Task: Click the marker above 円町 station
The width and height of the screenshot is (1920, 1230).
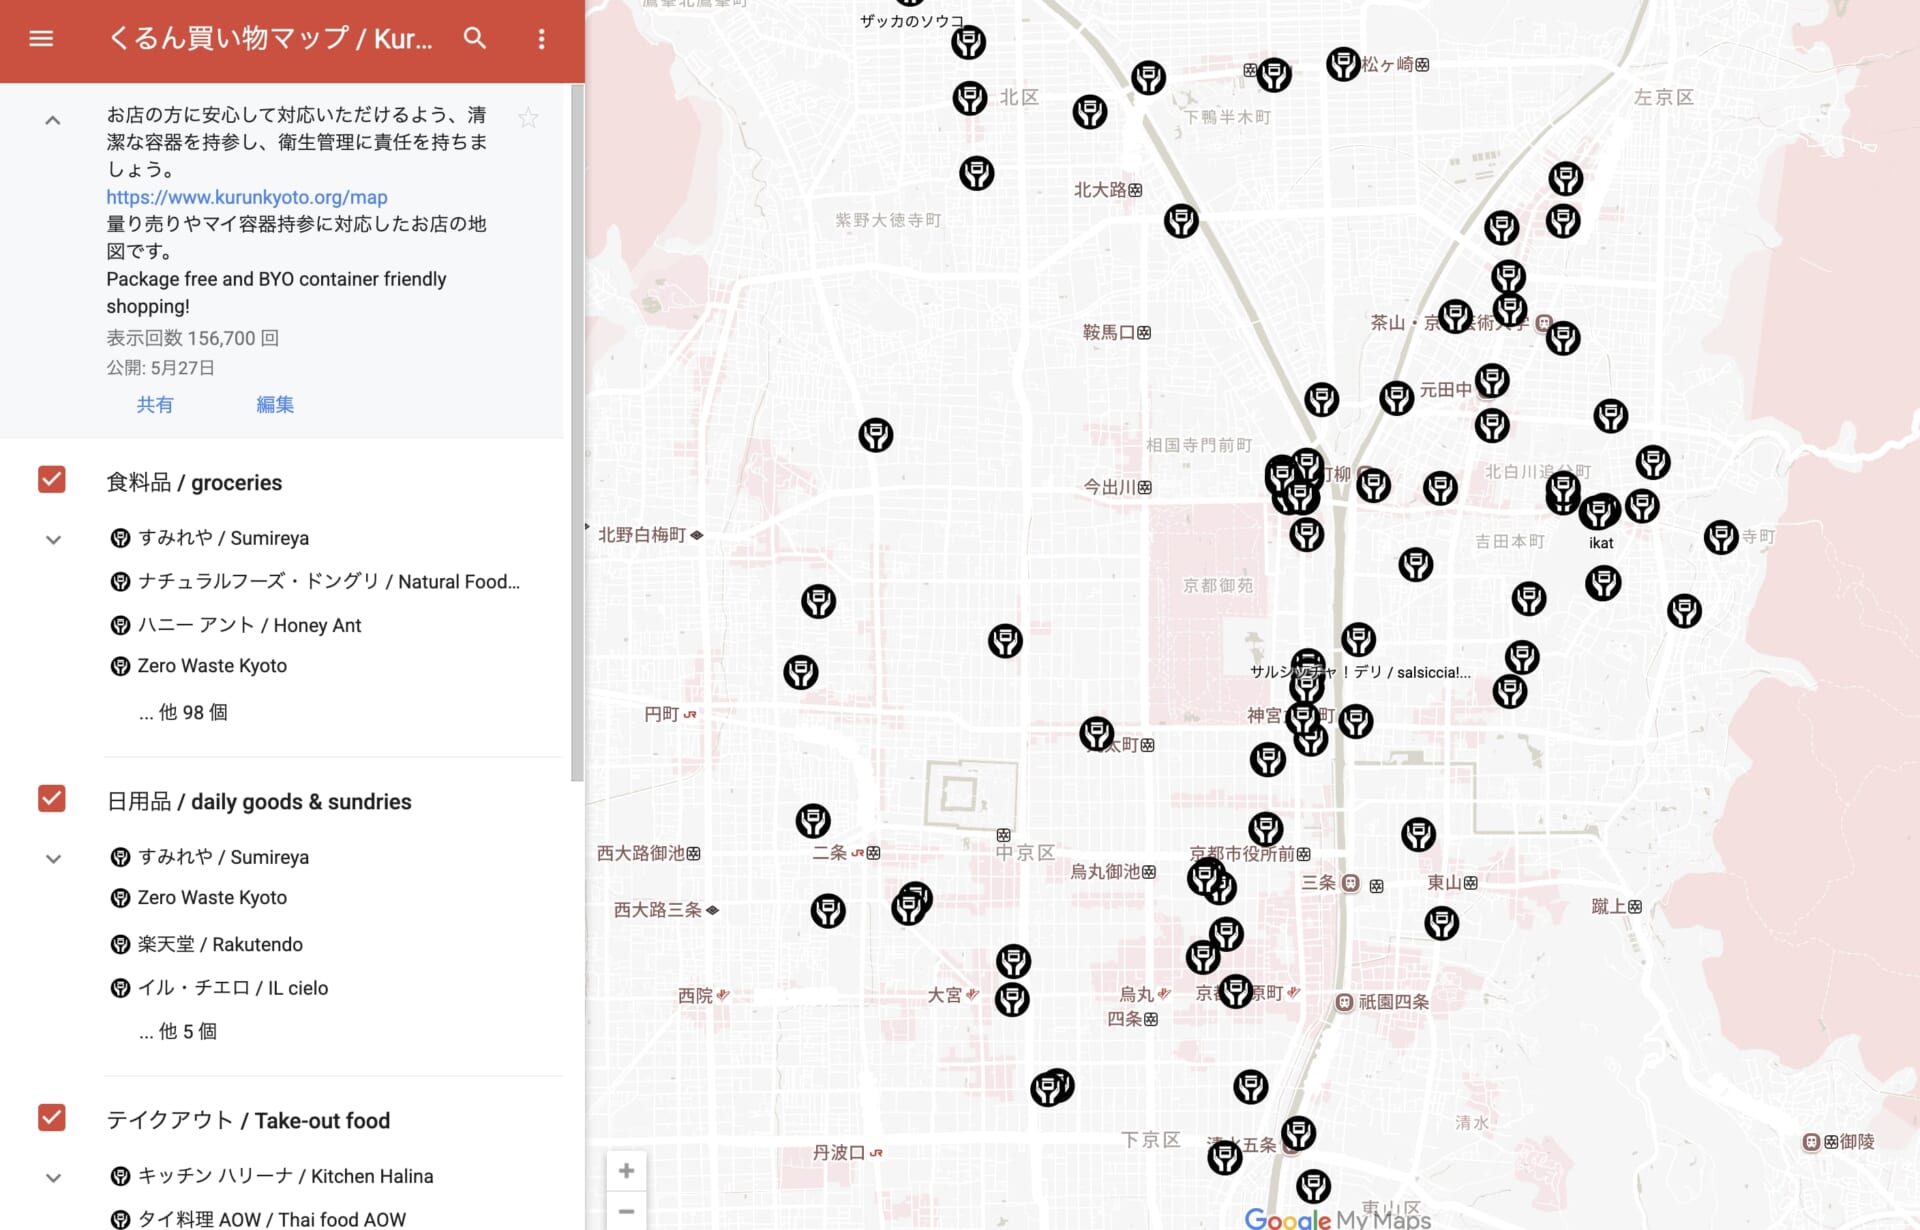Action: [x=800, y=672]
